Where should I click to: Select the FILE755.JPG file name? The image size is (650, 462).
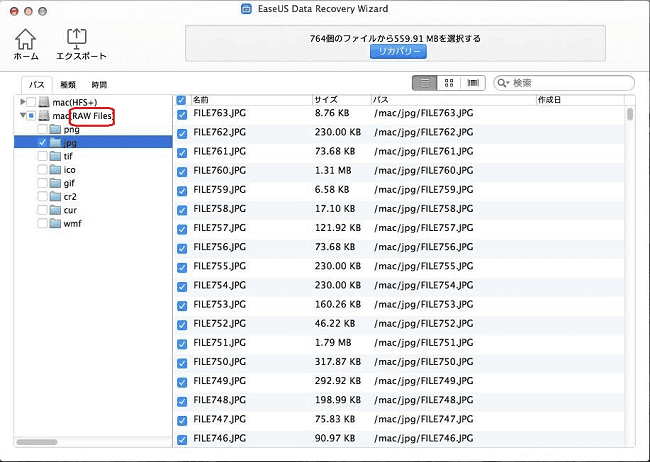[x=219, y=266]
